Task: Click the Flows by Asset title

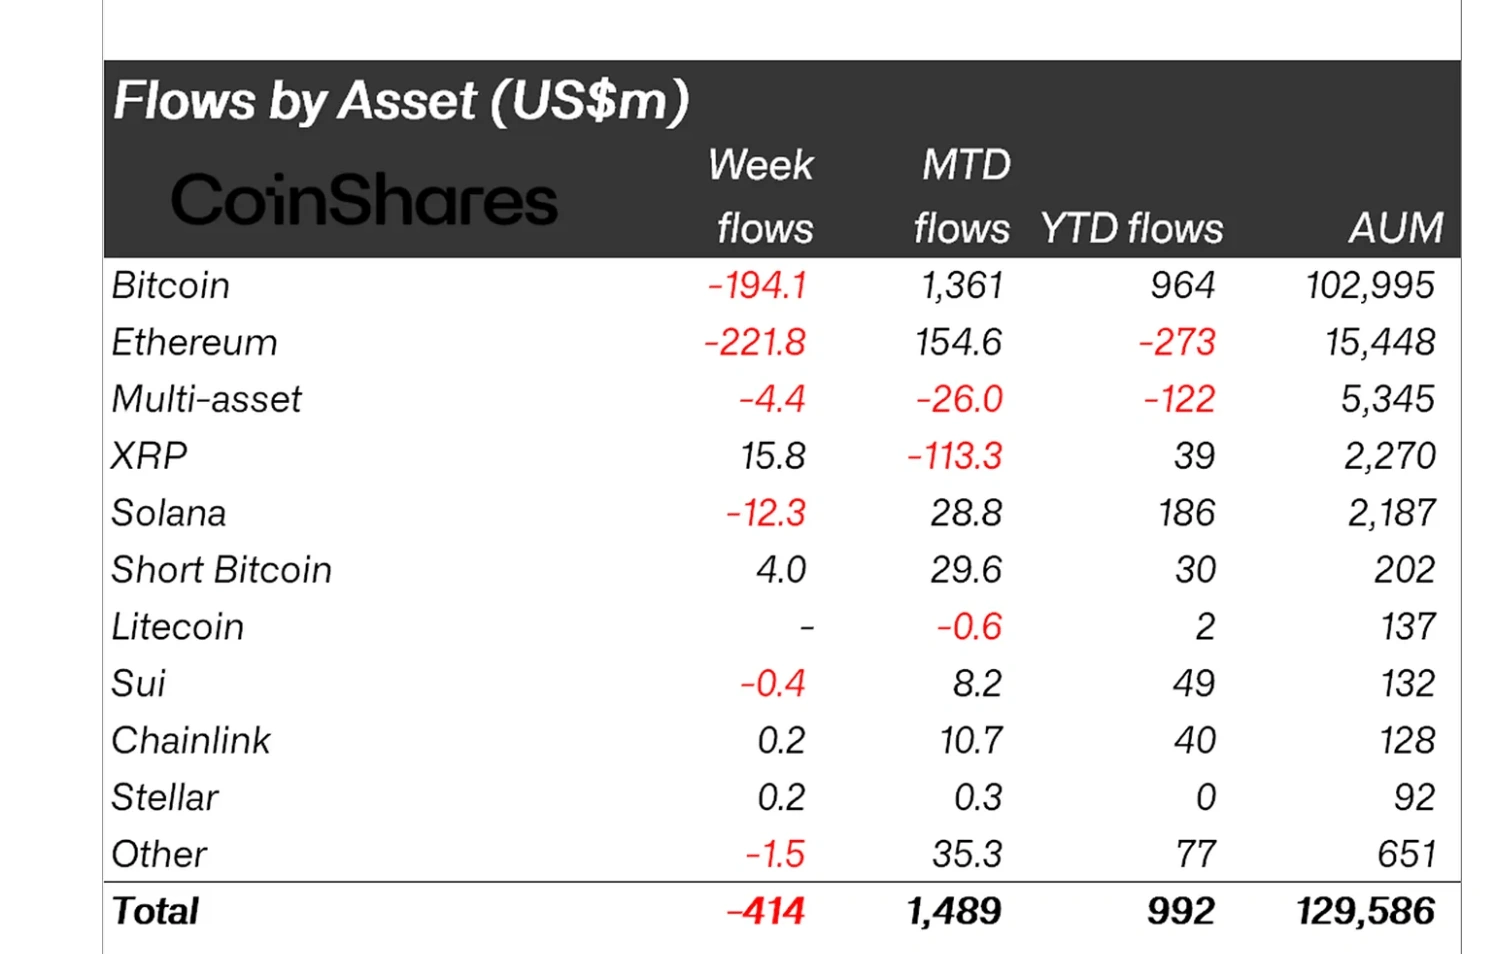Action: [401, 101]
